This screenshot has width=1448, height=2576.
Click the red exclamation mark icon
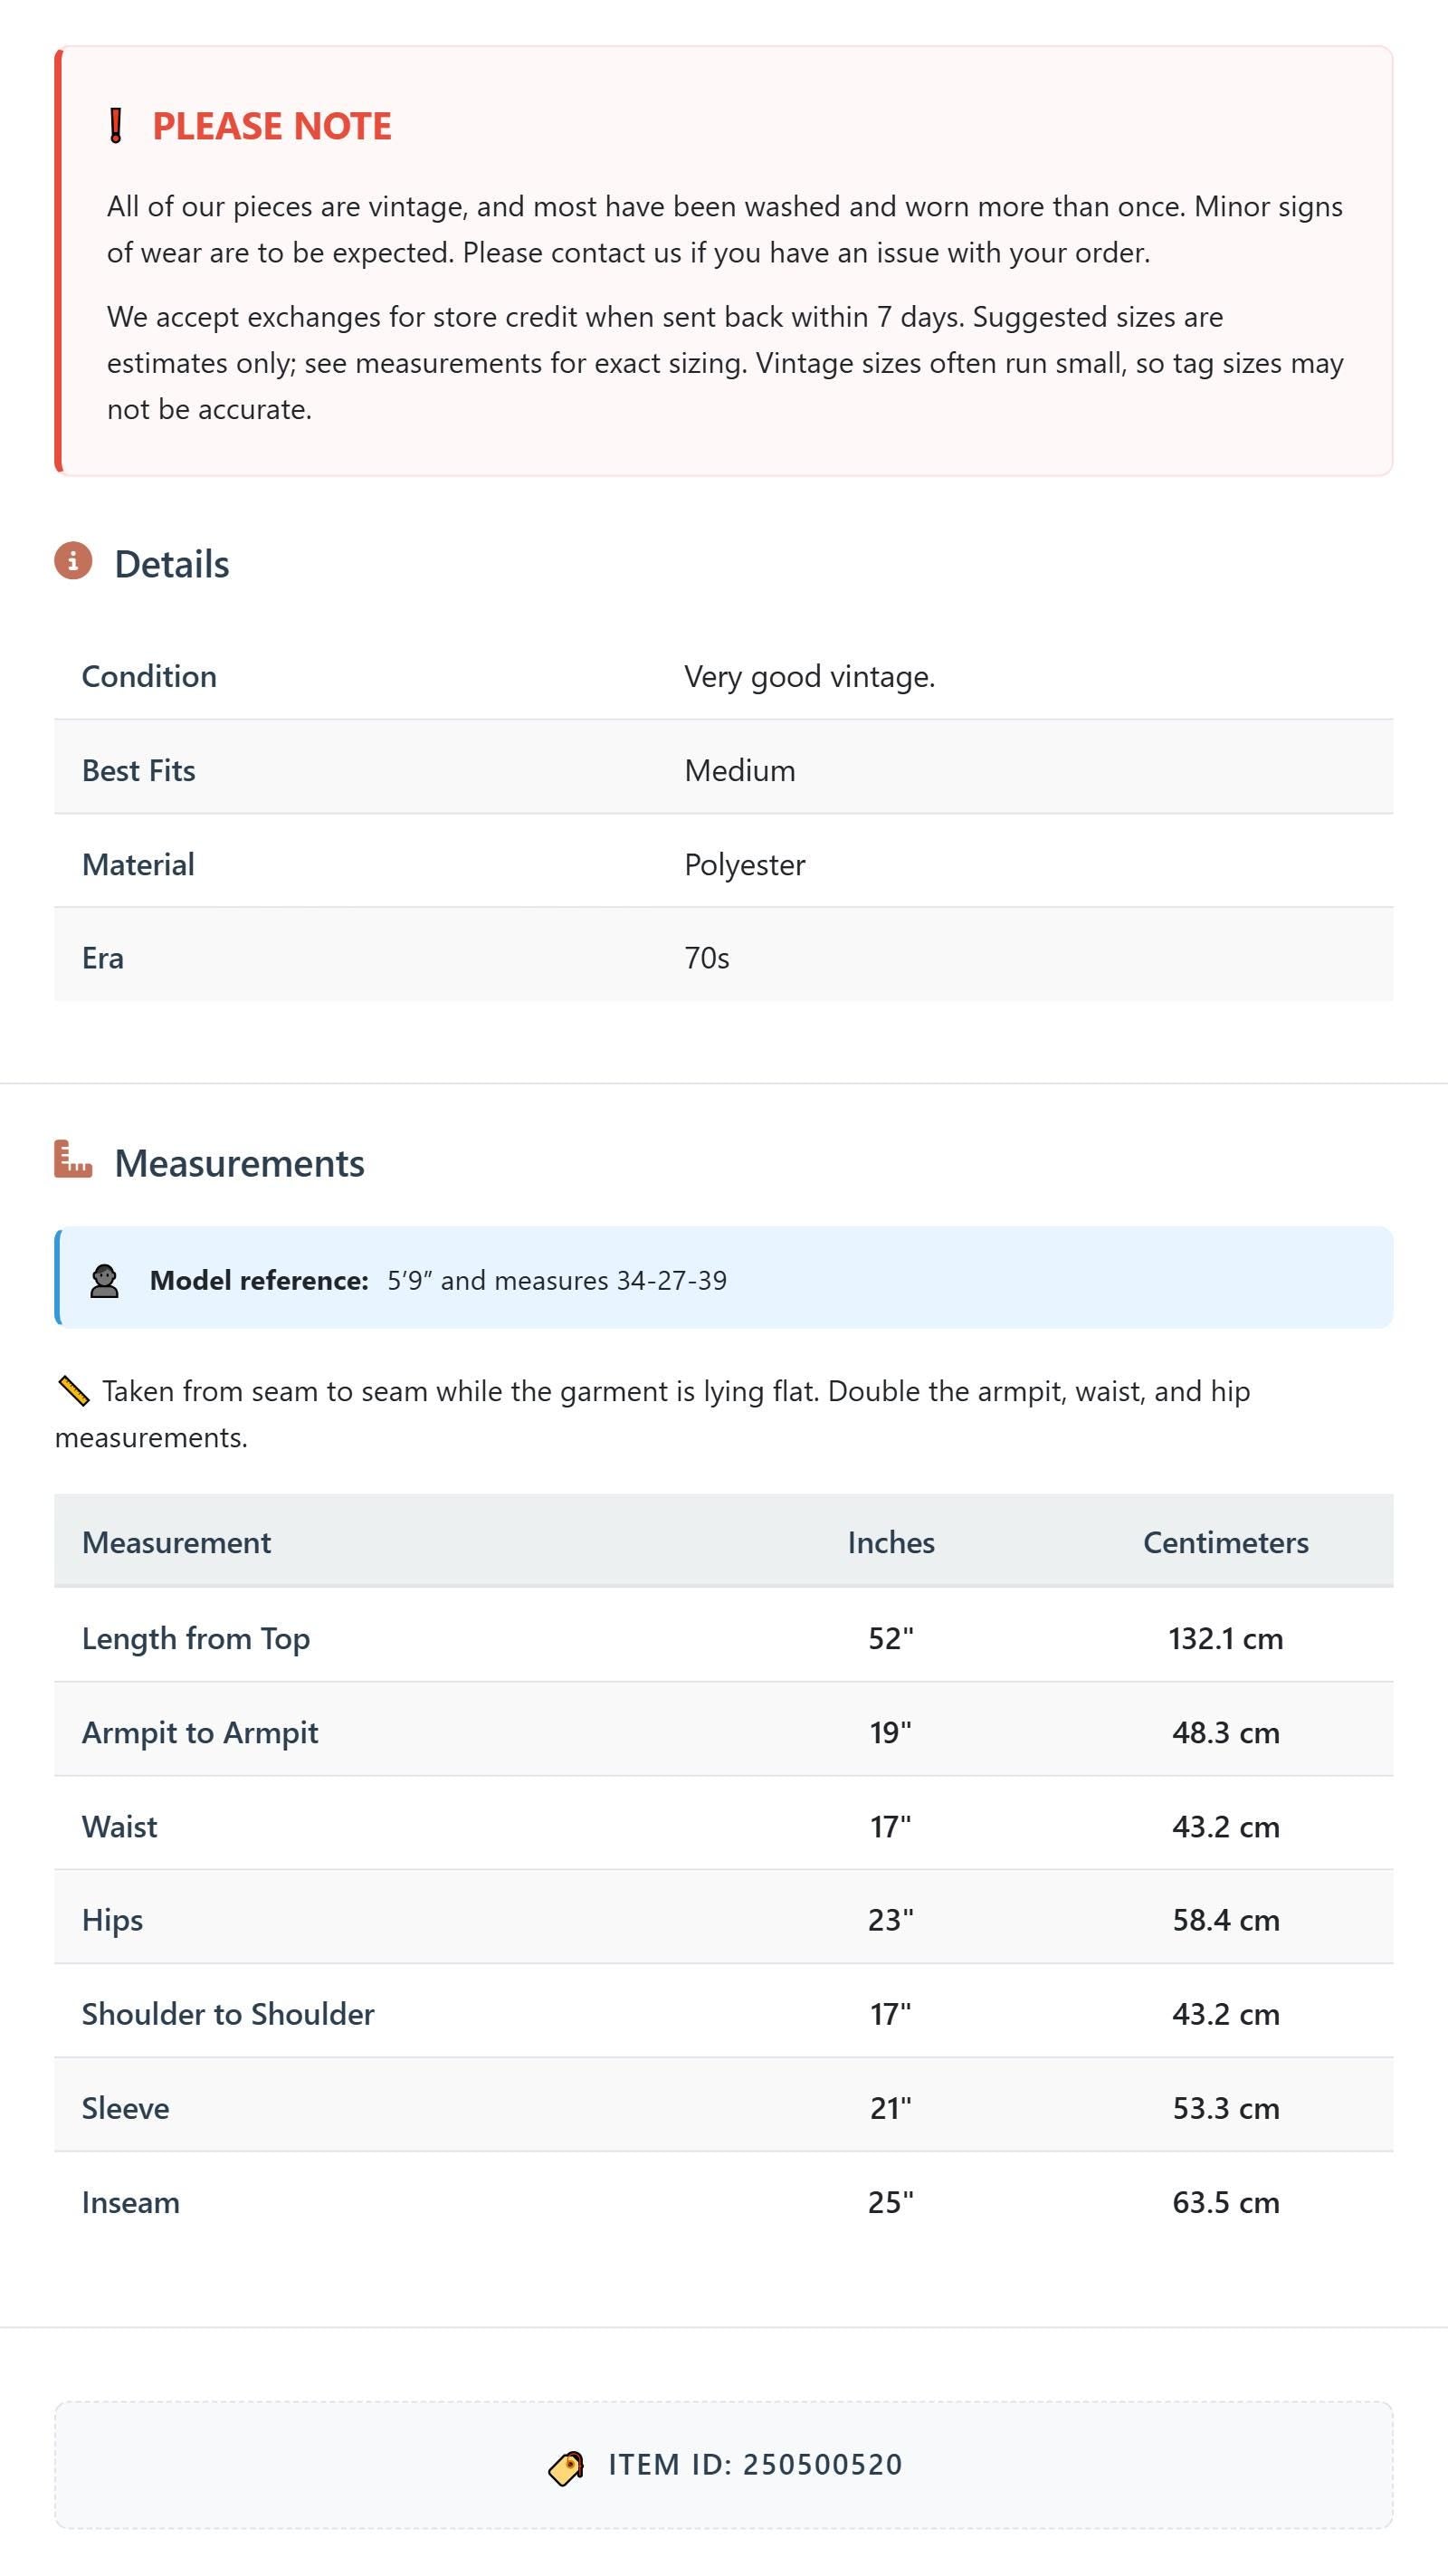(x=116, y=126)
